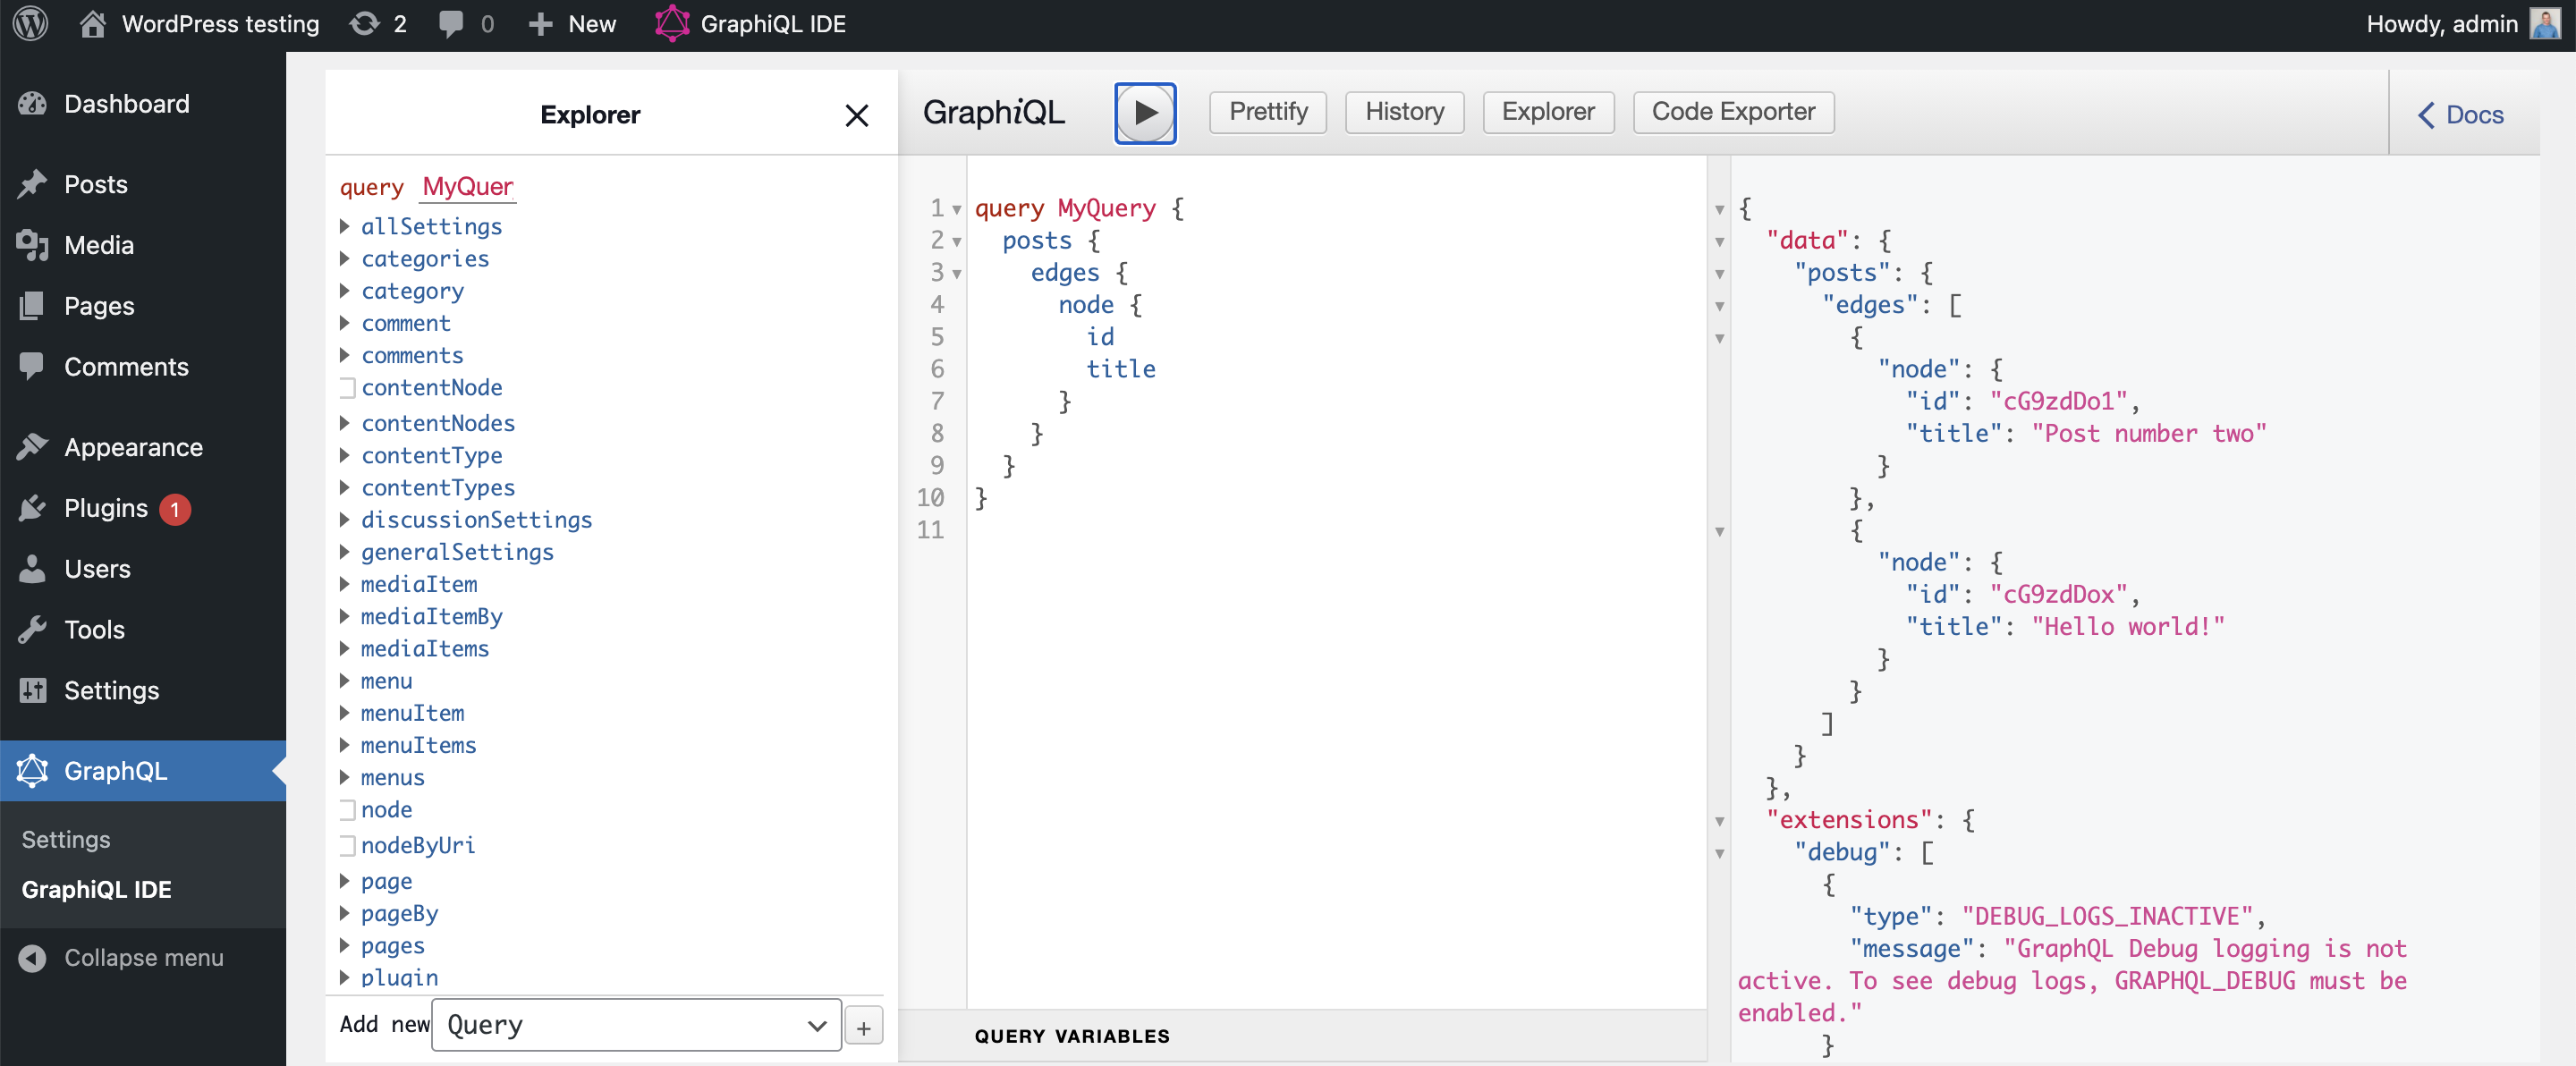
Task: Open the Appearance menu
Action: click(133, 447)
